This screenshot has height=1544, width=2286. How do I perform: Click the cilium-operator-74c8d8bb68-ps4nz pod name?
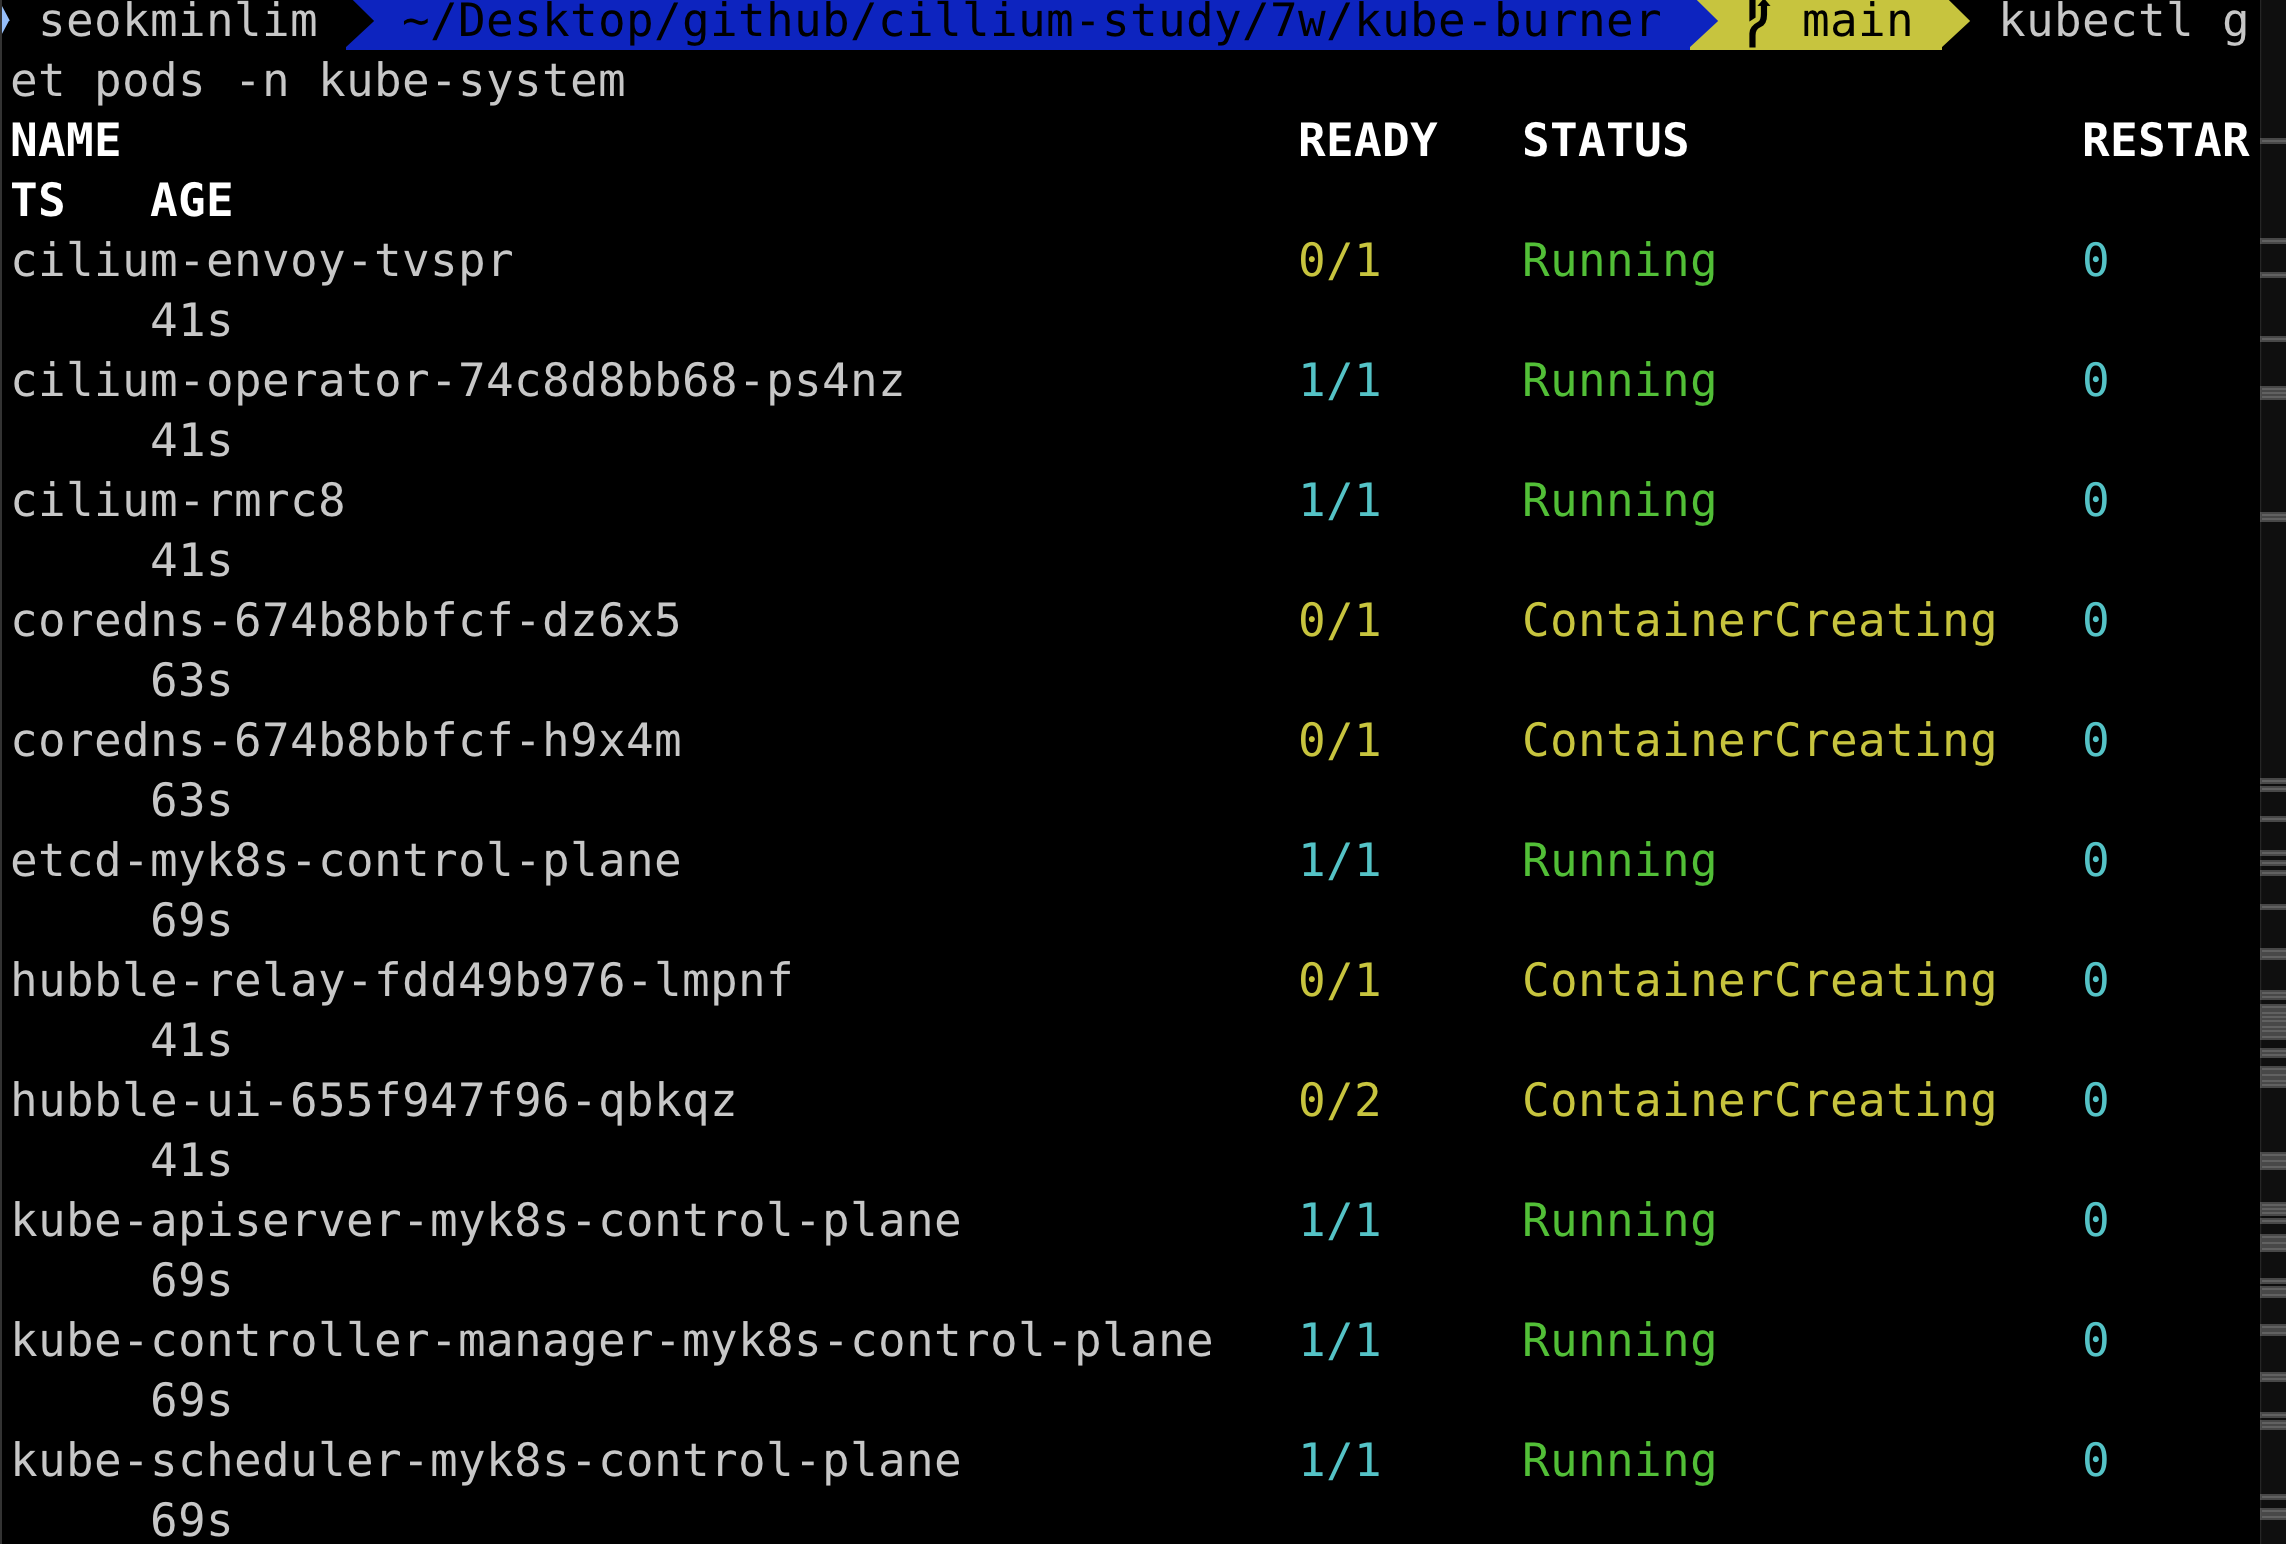tap(457, 381)
